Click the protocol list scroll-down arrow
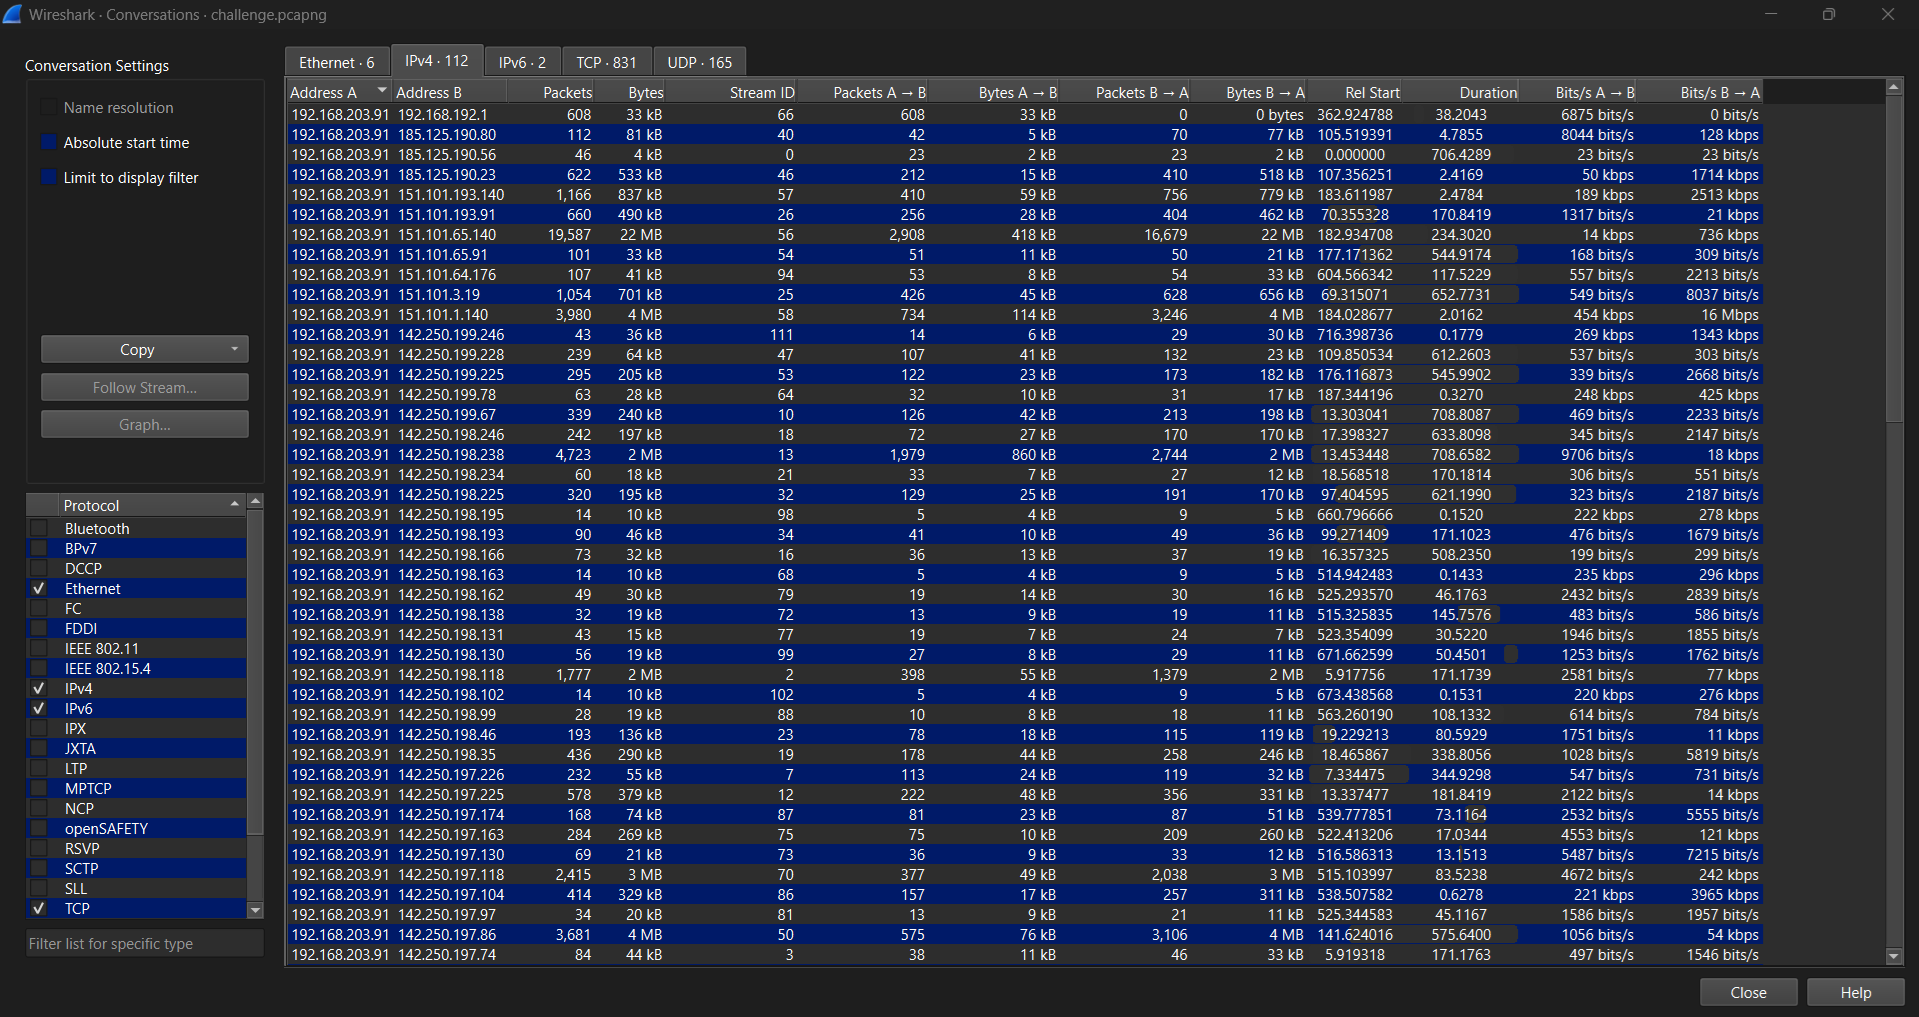This screenshot has width=1919, height=1017. coord(255,910)
